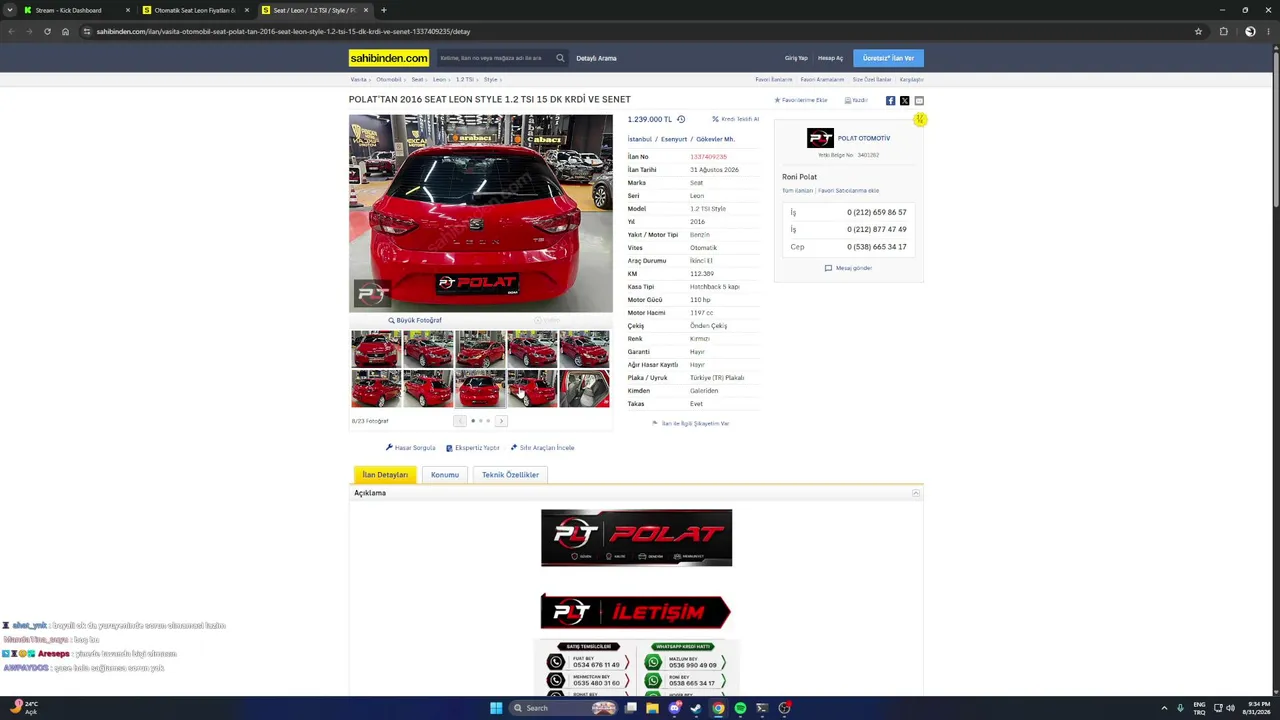Click Hasar Sorgula link

411,448
